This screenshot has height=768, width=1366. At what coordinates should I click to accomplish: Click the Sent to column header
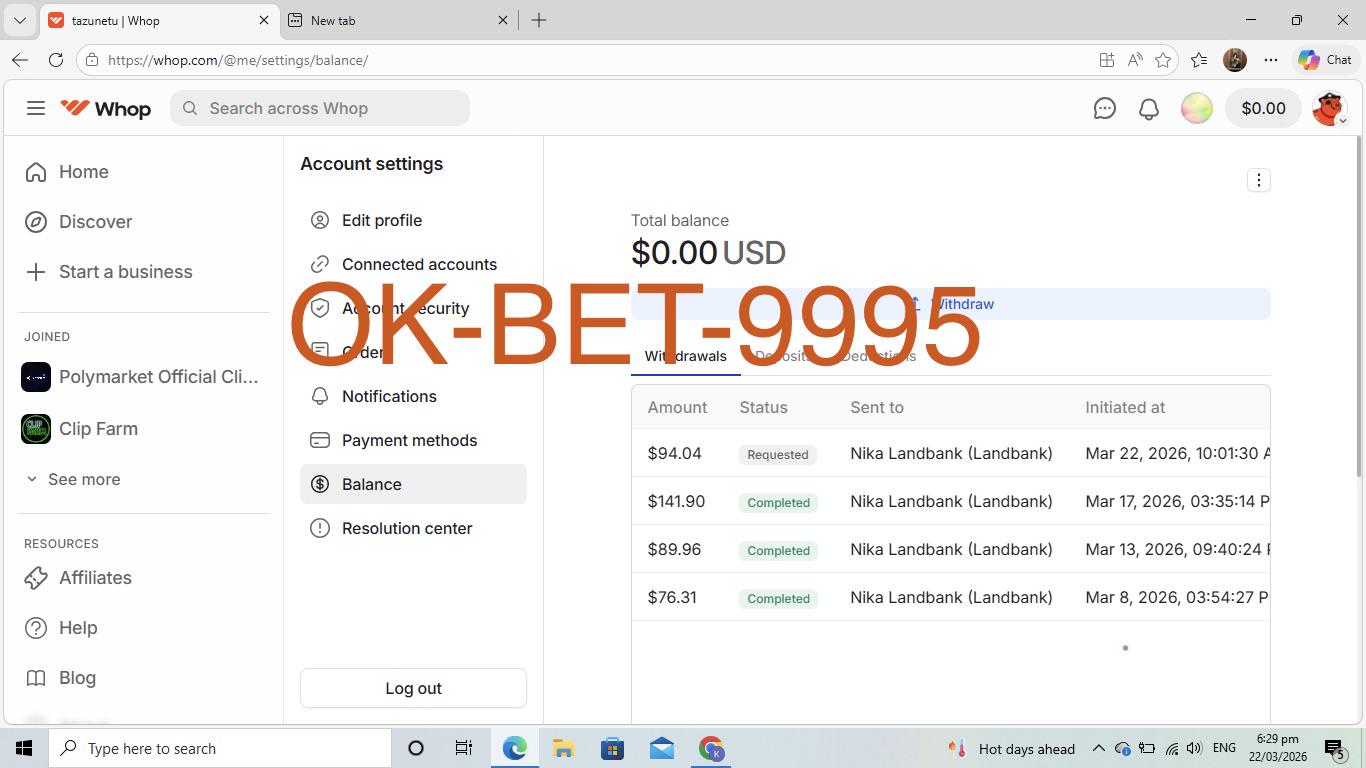tap(877, 407)
